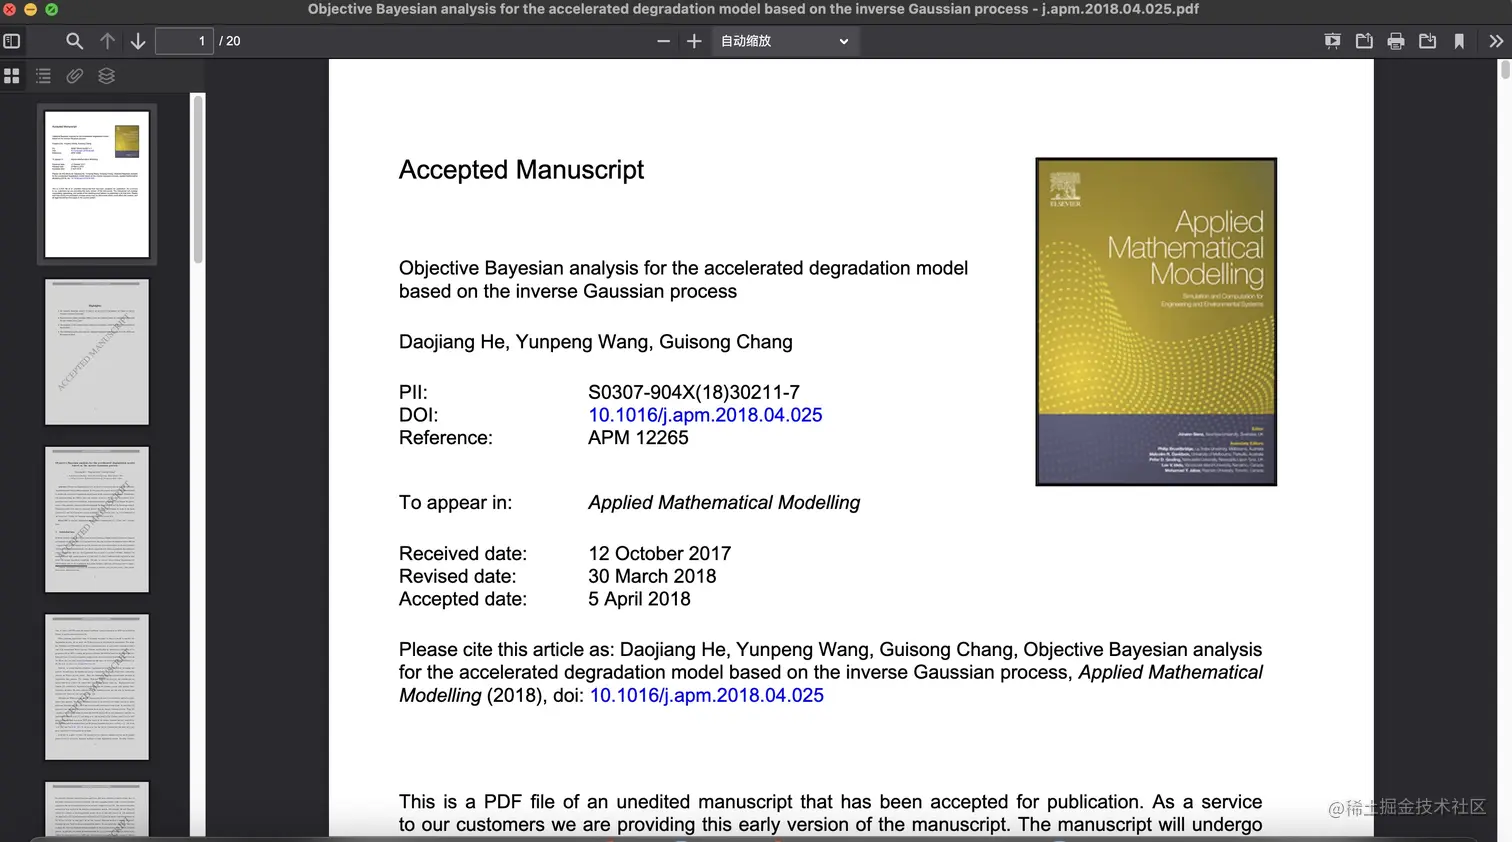This screenshot has width=1512, height=842.
Task: Expand the secondary tools menu chevrons
Action: (x=1495, y=41)
